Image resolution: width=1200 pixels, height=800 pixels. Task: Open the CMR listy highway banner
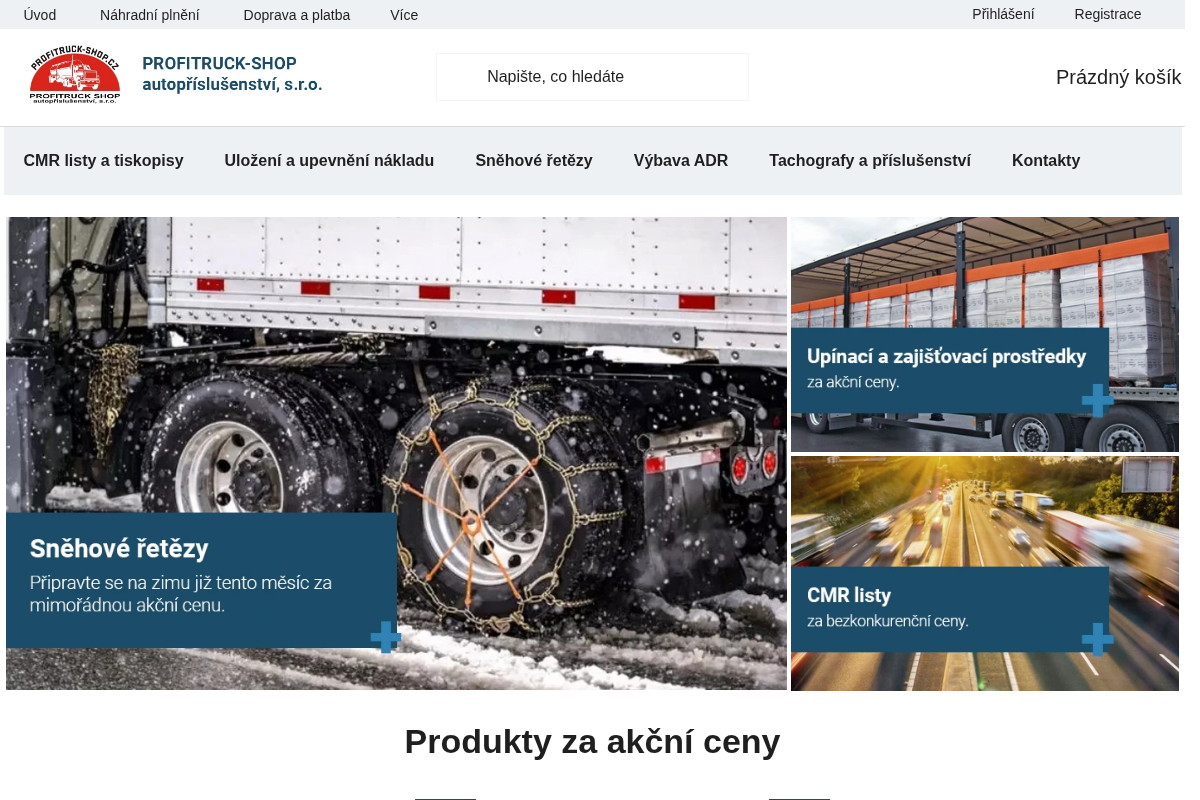pos(985,573)
